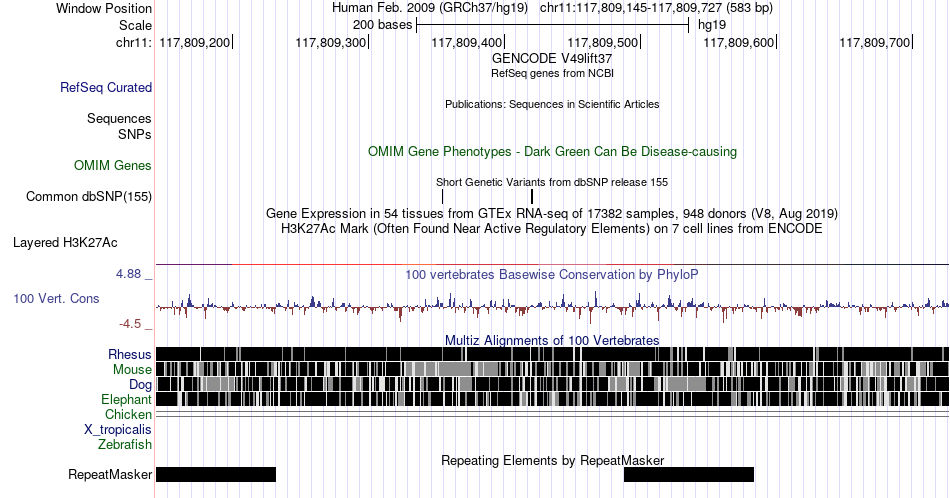Screen dimensions: 950x498
Task: Click the GTEx Gene Expression title text
Action: [552, 213]
